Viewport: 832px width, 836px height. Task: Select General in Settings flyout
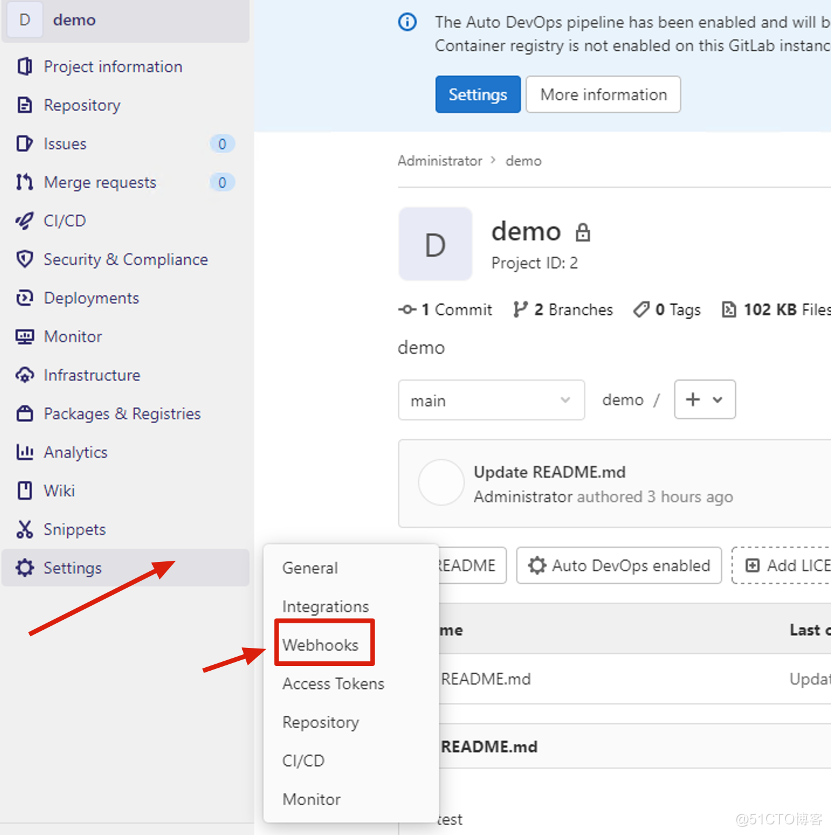(310, 568)
